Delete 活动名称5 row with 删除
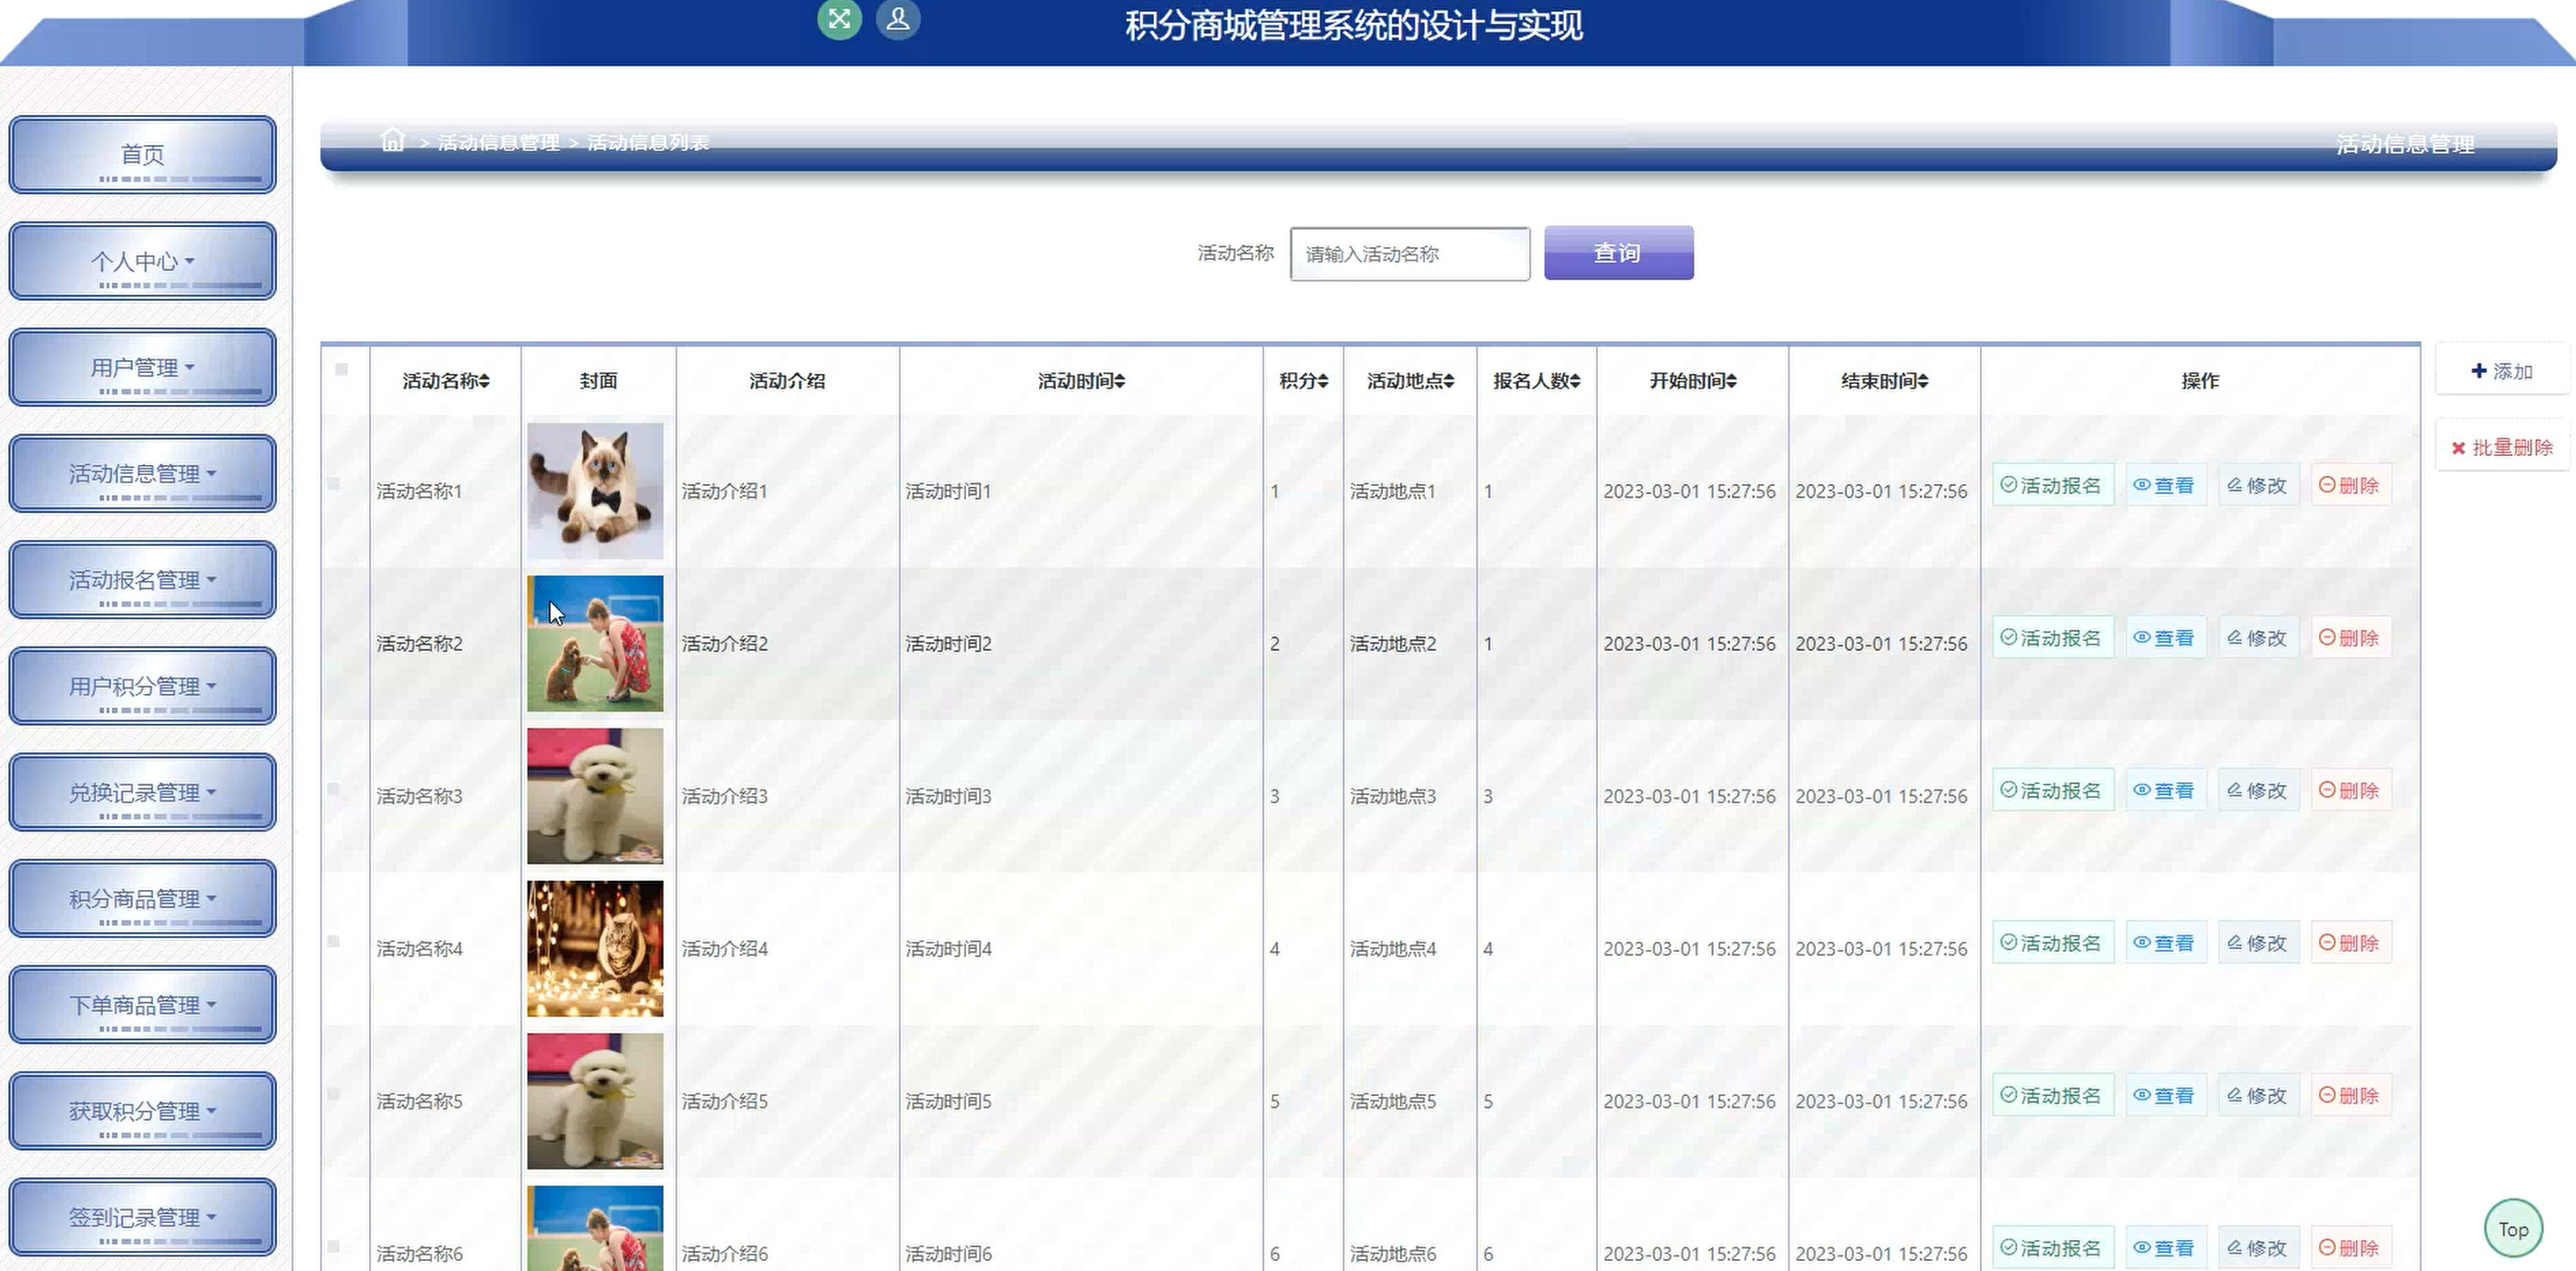This screenshot has width=2576, height=1271. (x=2350, y=1096)
